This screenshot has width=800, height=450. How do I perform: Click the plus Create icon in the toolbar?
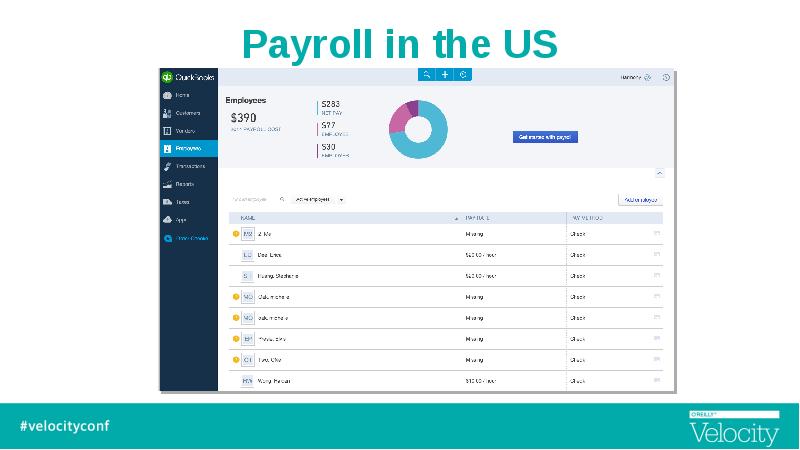coord(445,75)
